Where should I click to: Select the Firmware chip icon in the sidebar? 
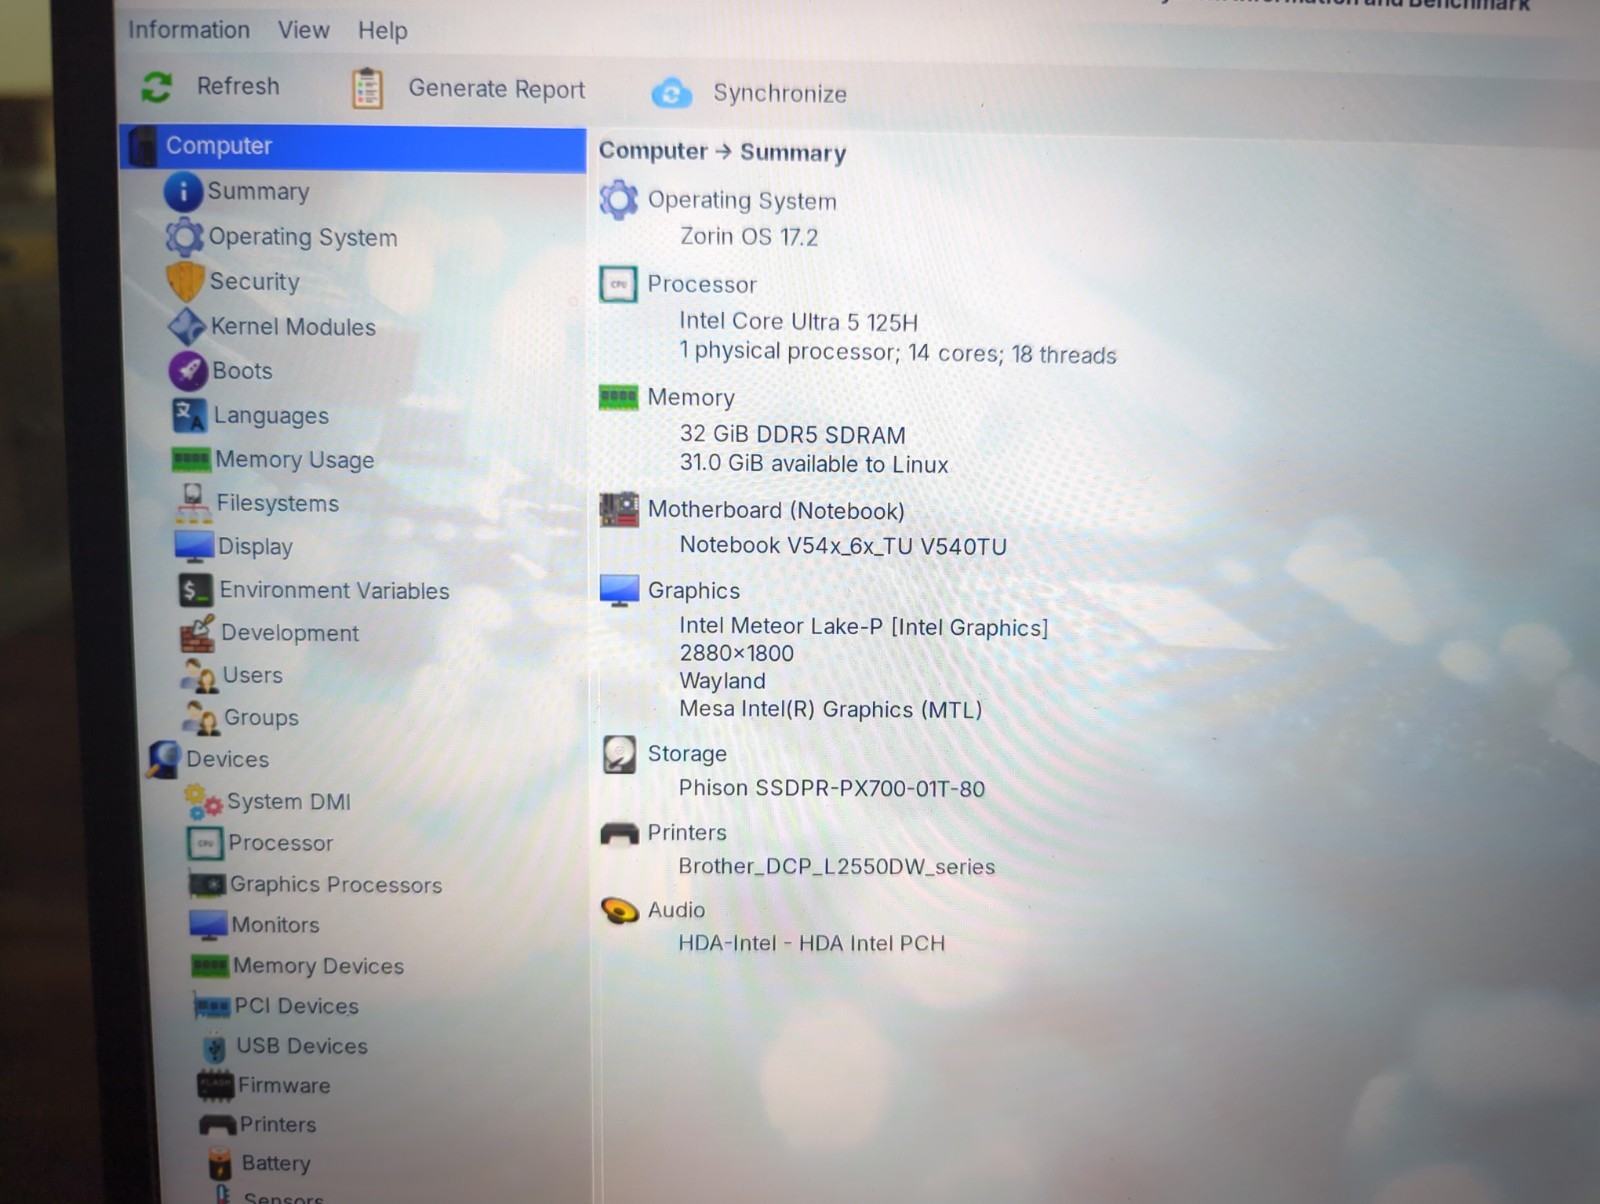tap(216, 1085)
